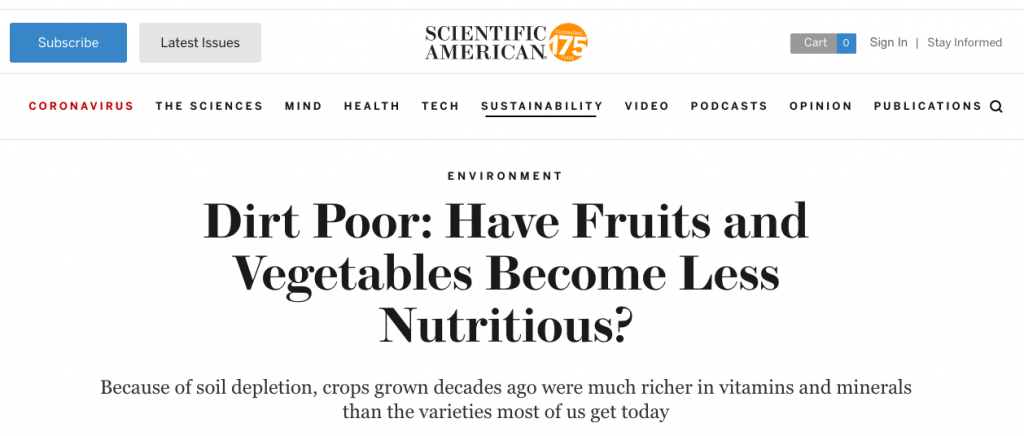Visit the Opinion section
1024x436 pixels.
820,106
